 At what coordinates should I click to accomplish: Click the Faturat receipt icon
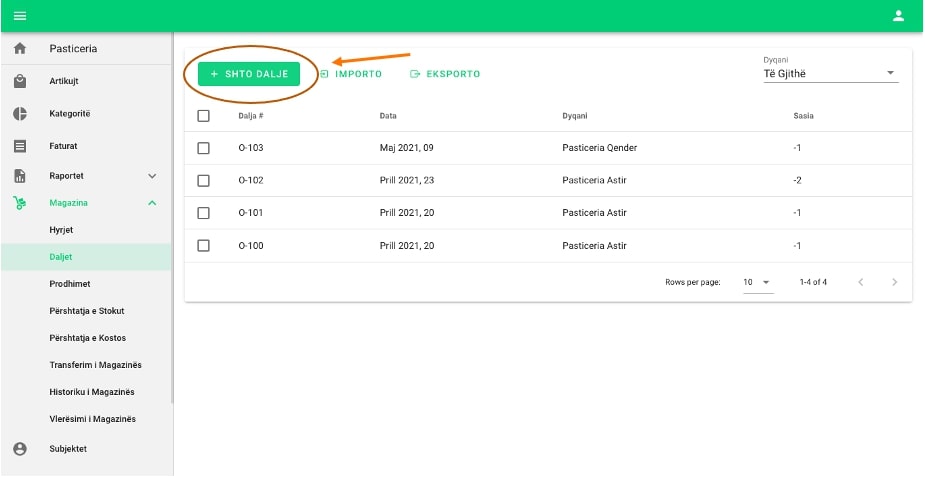point(19,146)
